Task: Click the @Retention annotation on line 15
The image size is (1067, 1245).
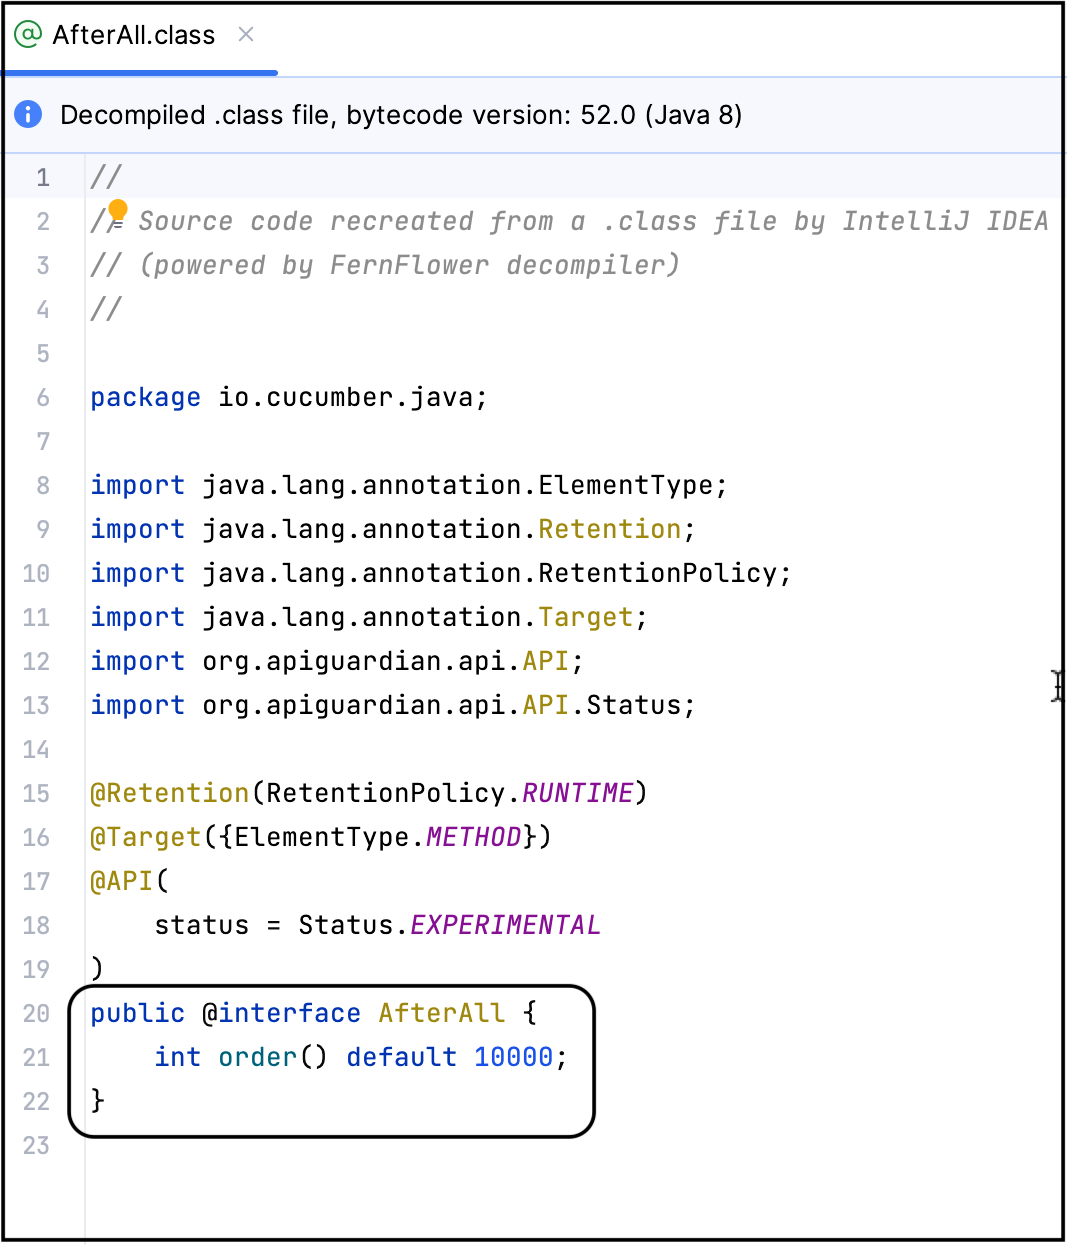Action: [x=169, y=793]
